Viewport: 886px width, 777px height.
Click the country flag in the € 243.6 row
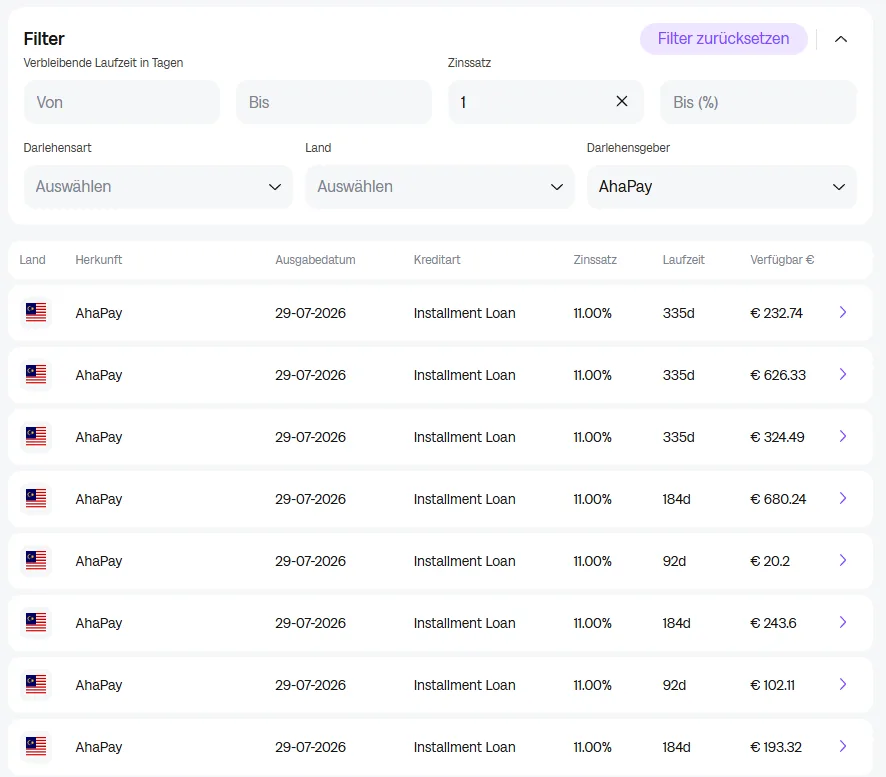(x=36, y=623)
